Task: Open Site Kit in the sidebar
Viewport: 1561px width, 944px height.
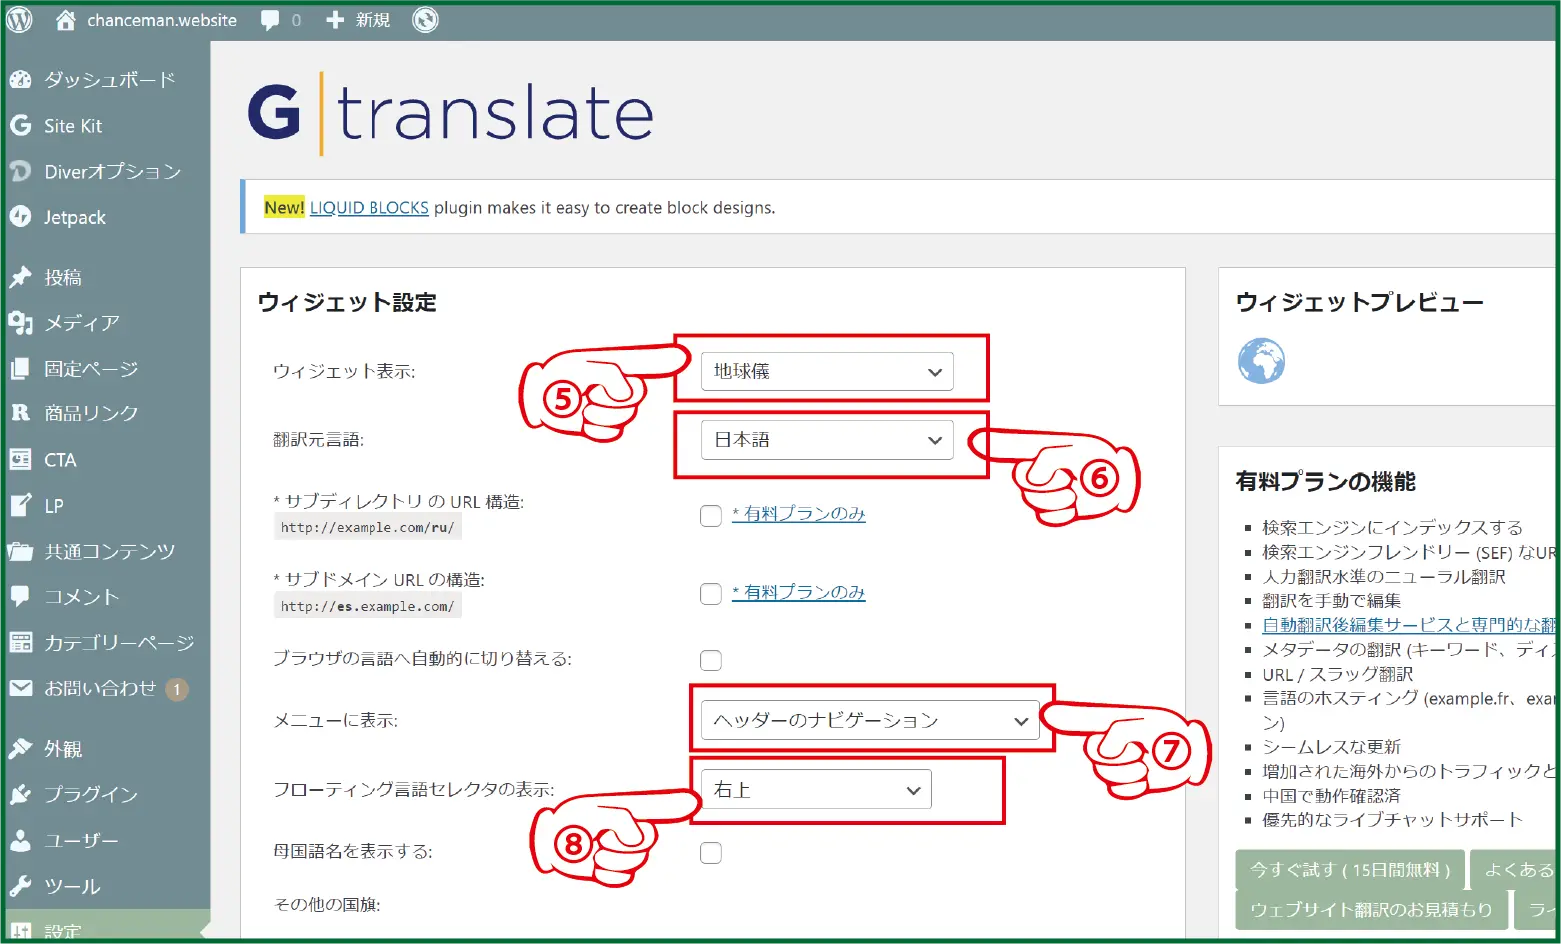Action: coord(72,126)
